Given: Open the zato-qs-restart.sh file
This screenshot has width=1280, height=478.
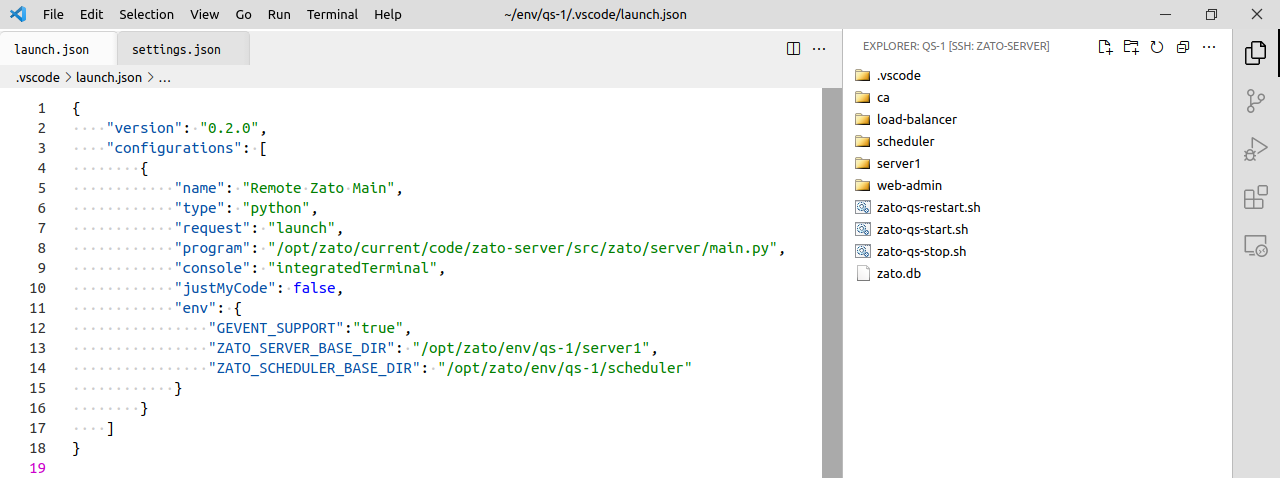Looking at the screenshot, I should pyautogui.click(x=927, y=207).
